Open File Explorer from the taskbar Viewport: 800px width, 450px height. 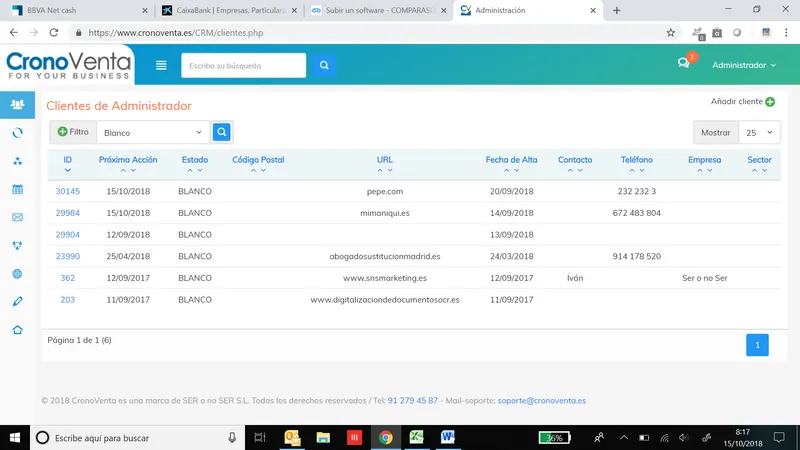(323, 437)
